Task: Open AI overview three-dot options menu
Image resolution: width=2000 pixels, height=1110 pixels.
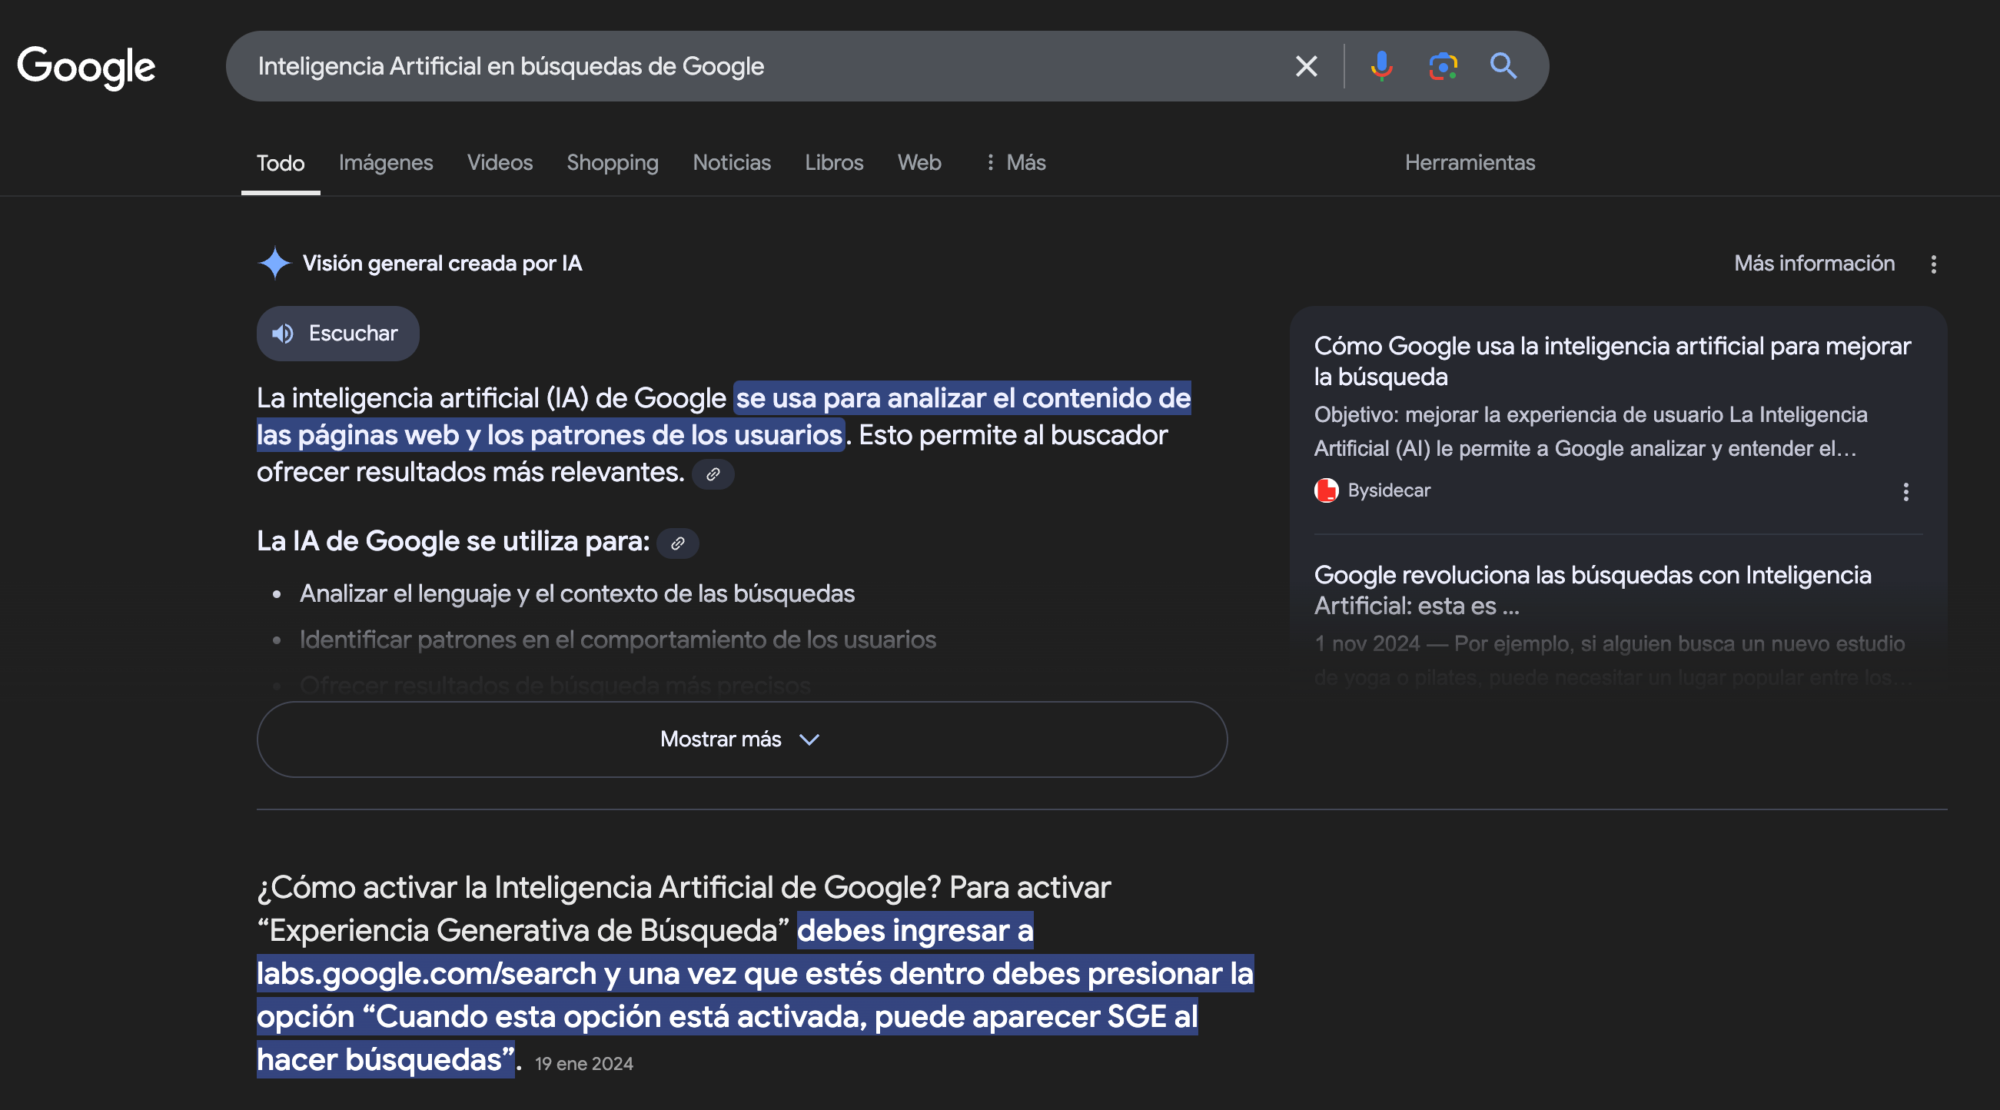Action: 1933,264
